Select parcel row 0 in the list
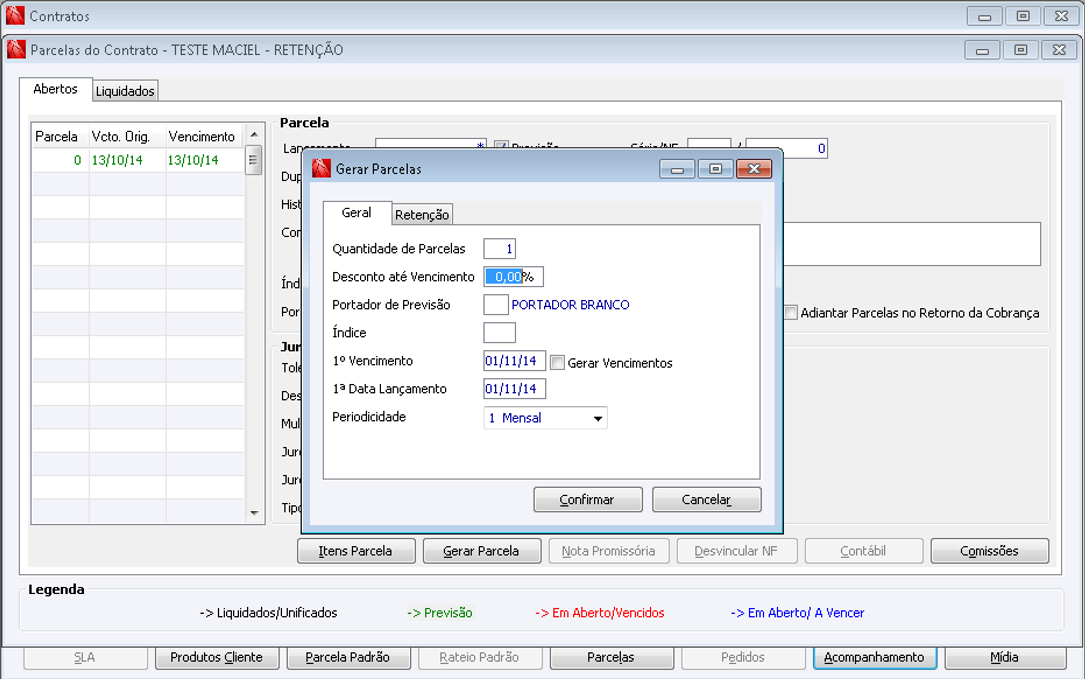 coord(138,160)
